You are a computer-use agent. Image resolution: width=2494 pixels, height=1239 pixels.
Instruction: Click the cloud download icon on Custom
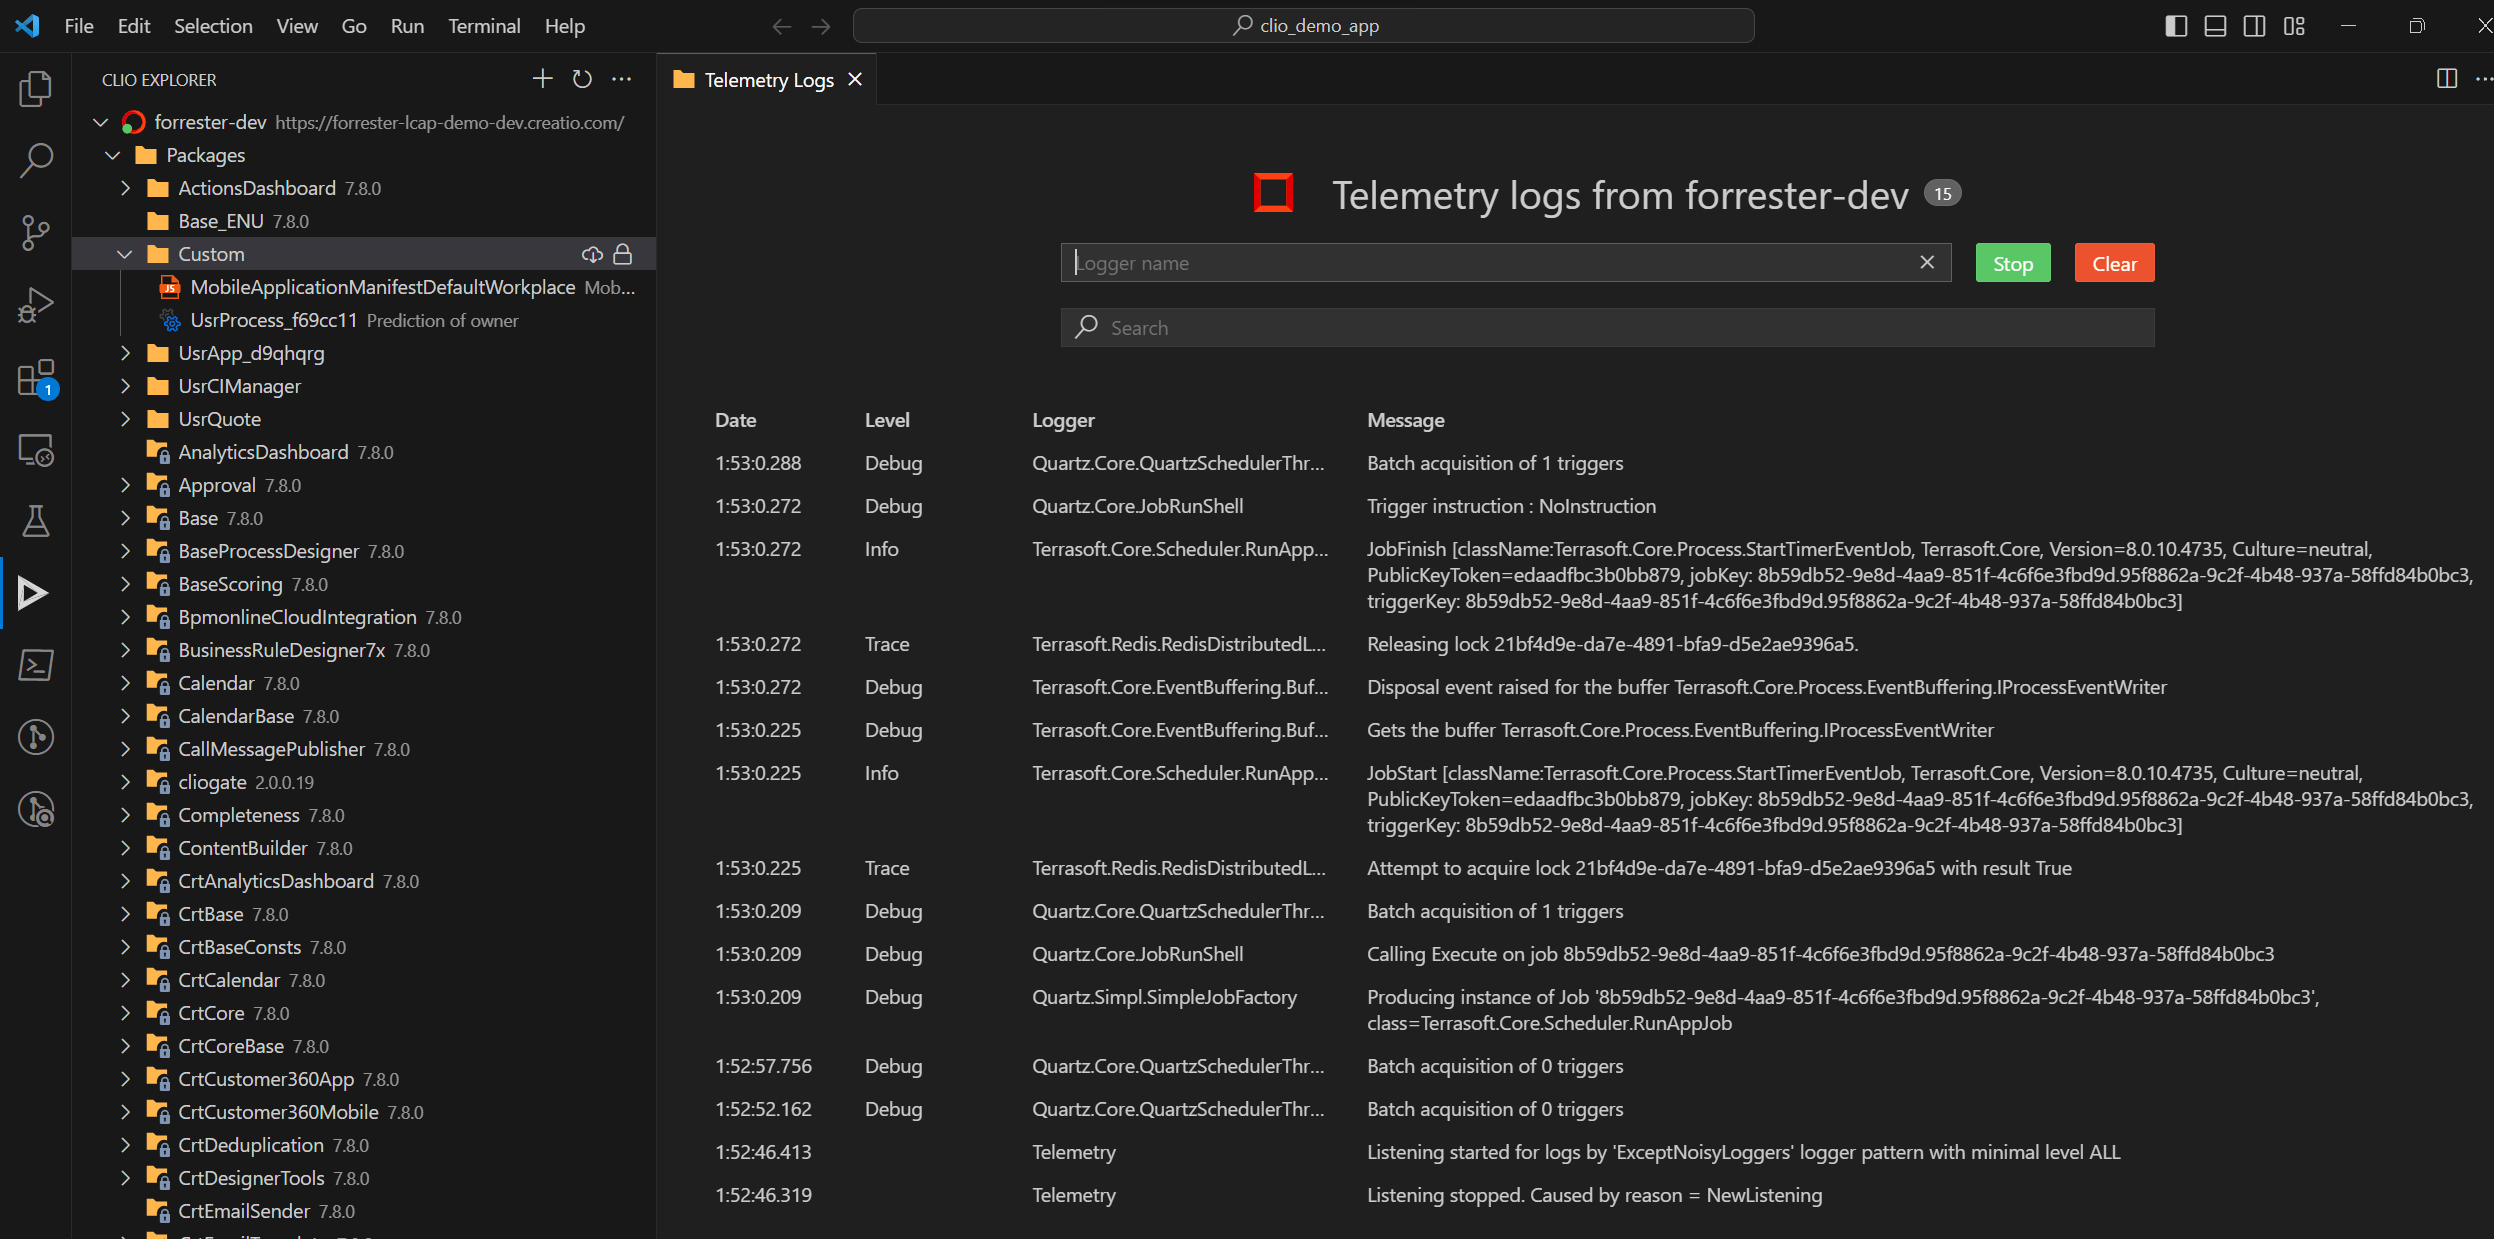tap(592, 254)
